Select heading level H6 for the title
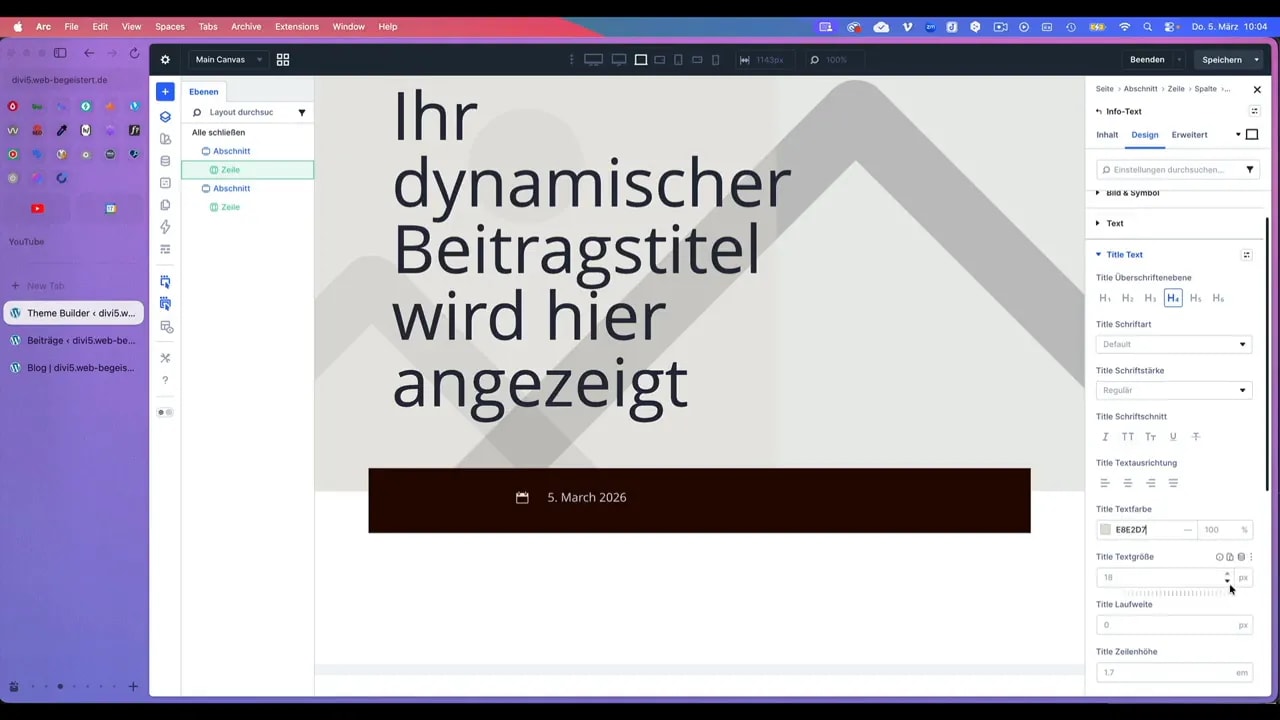Viewport: 1280px width, 720px height. click(1218, 297)
